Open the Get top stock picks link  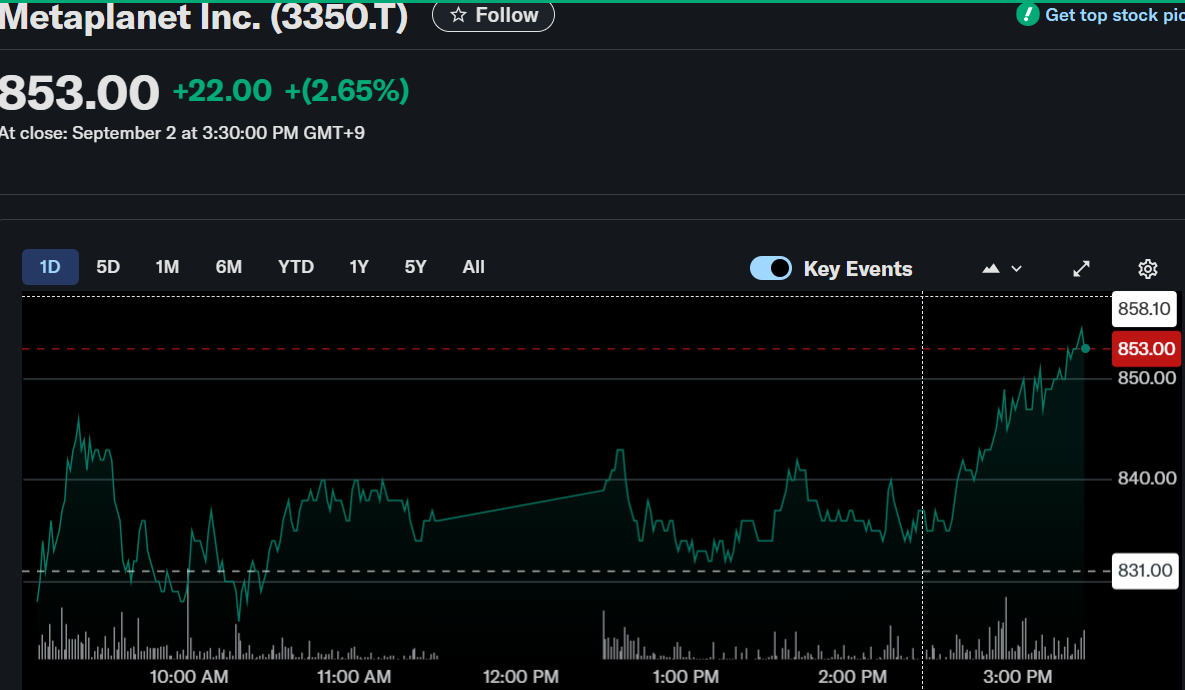(x=1114, y=15)
